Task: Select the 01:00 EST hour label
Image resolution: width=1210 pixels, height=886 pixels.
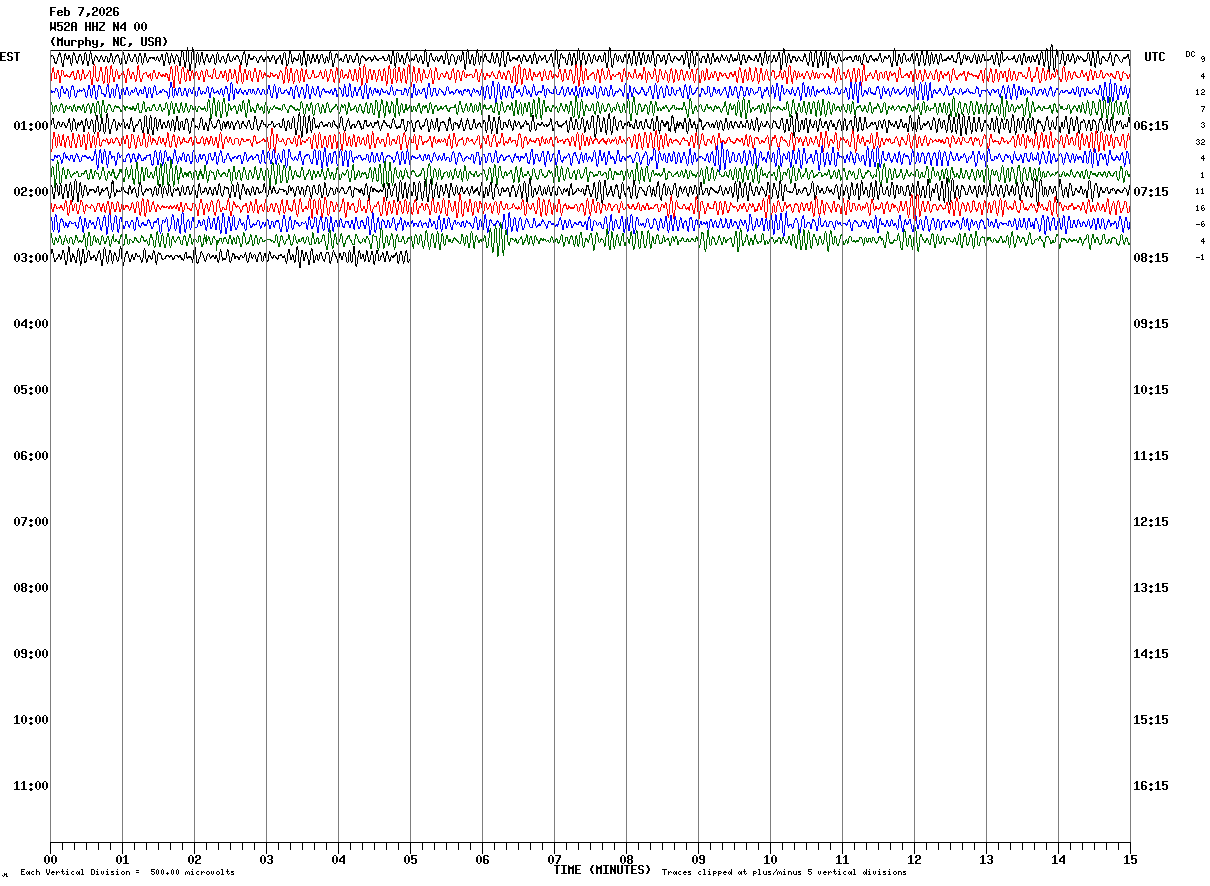Action: click(31, 126)
